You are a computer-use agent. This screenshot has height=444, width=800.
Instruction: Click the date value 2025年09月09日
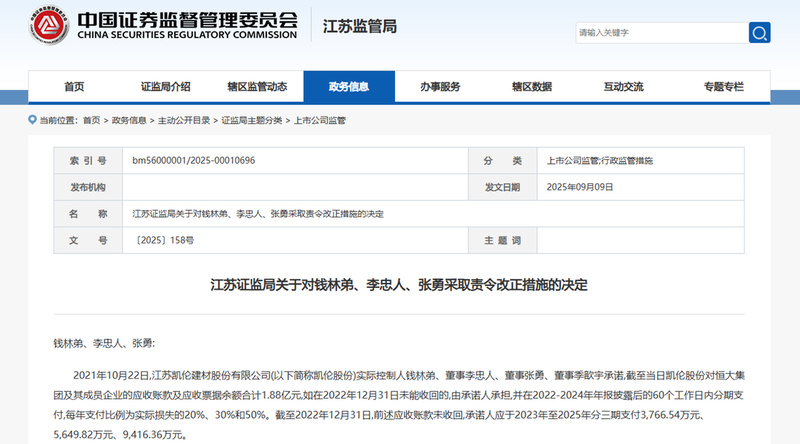point(580,187)
